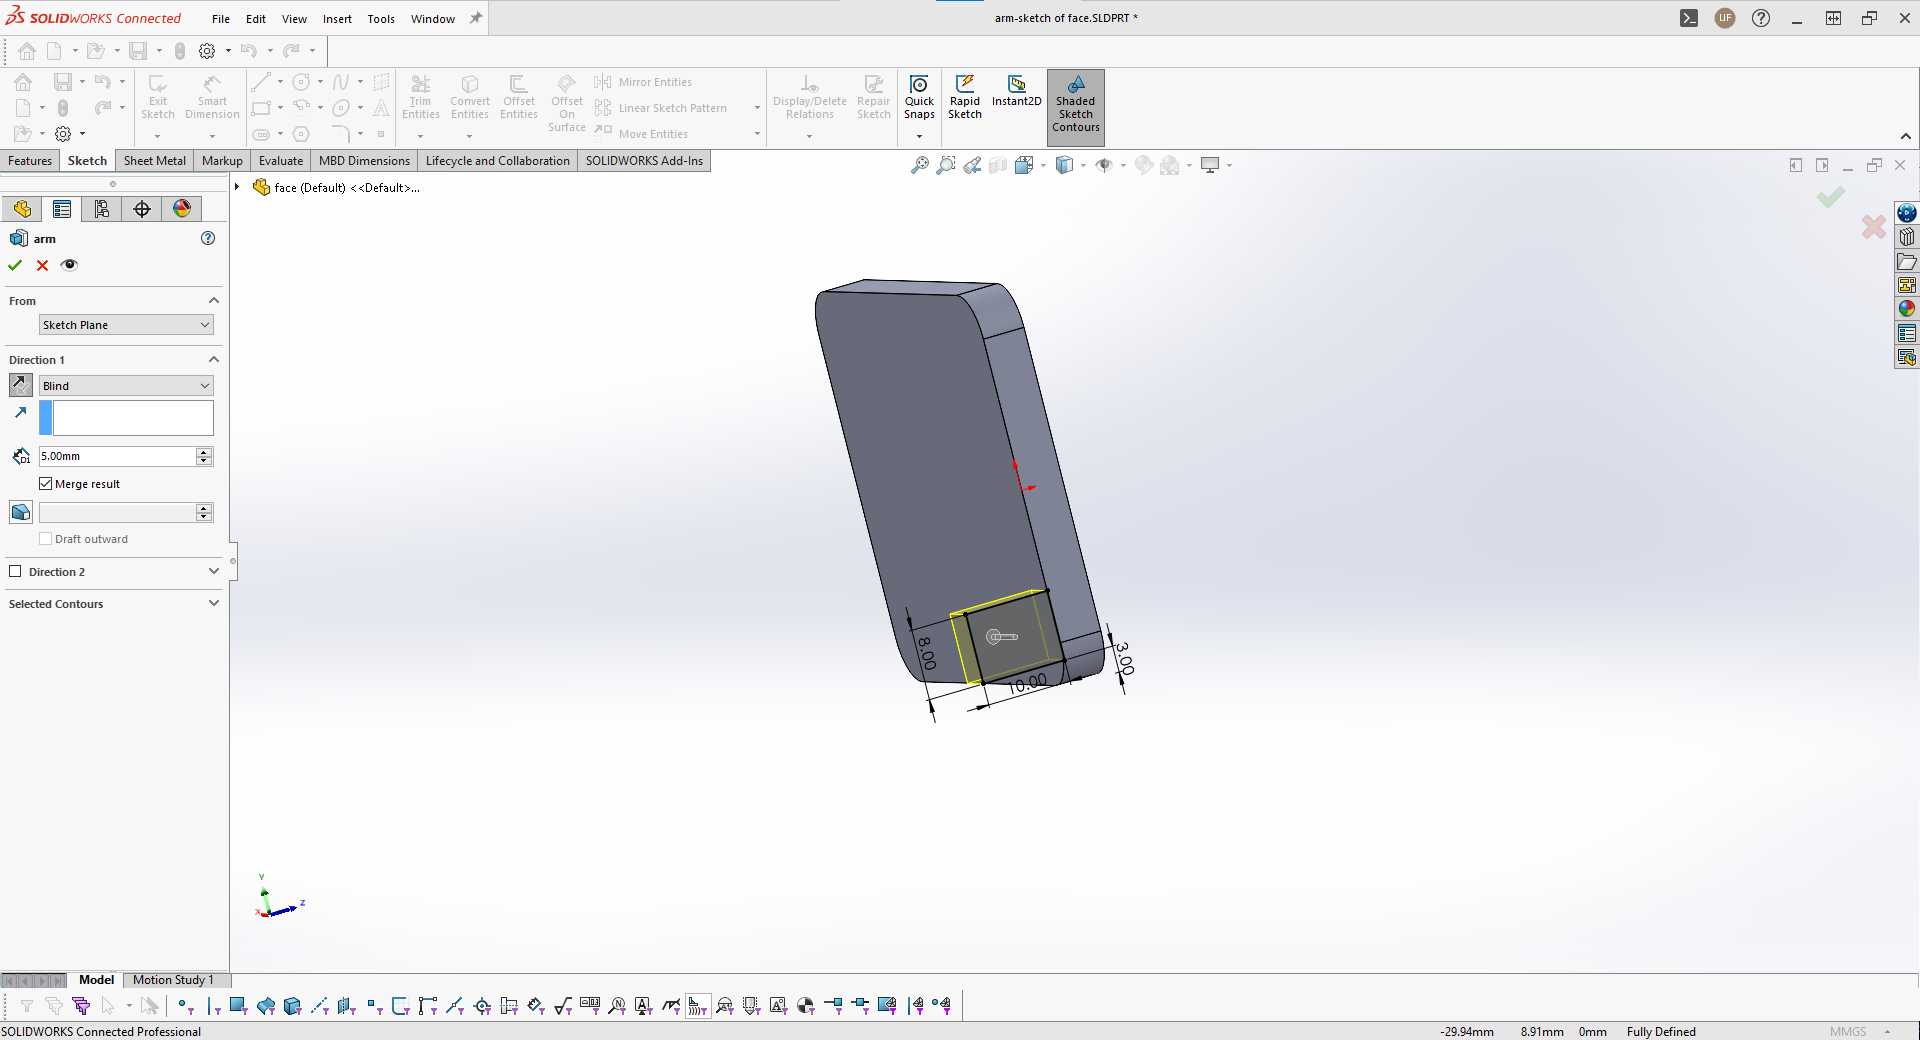Open the ConfigurationManager tab
This screenshot has height=1040, width=1920.
pyautogui.click(x=102, y=208)
